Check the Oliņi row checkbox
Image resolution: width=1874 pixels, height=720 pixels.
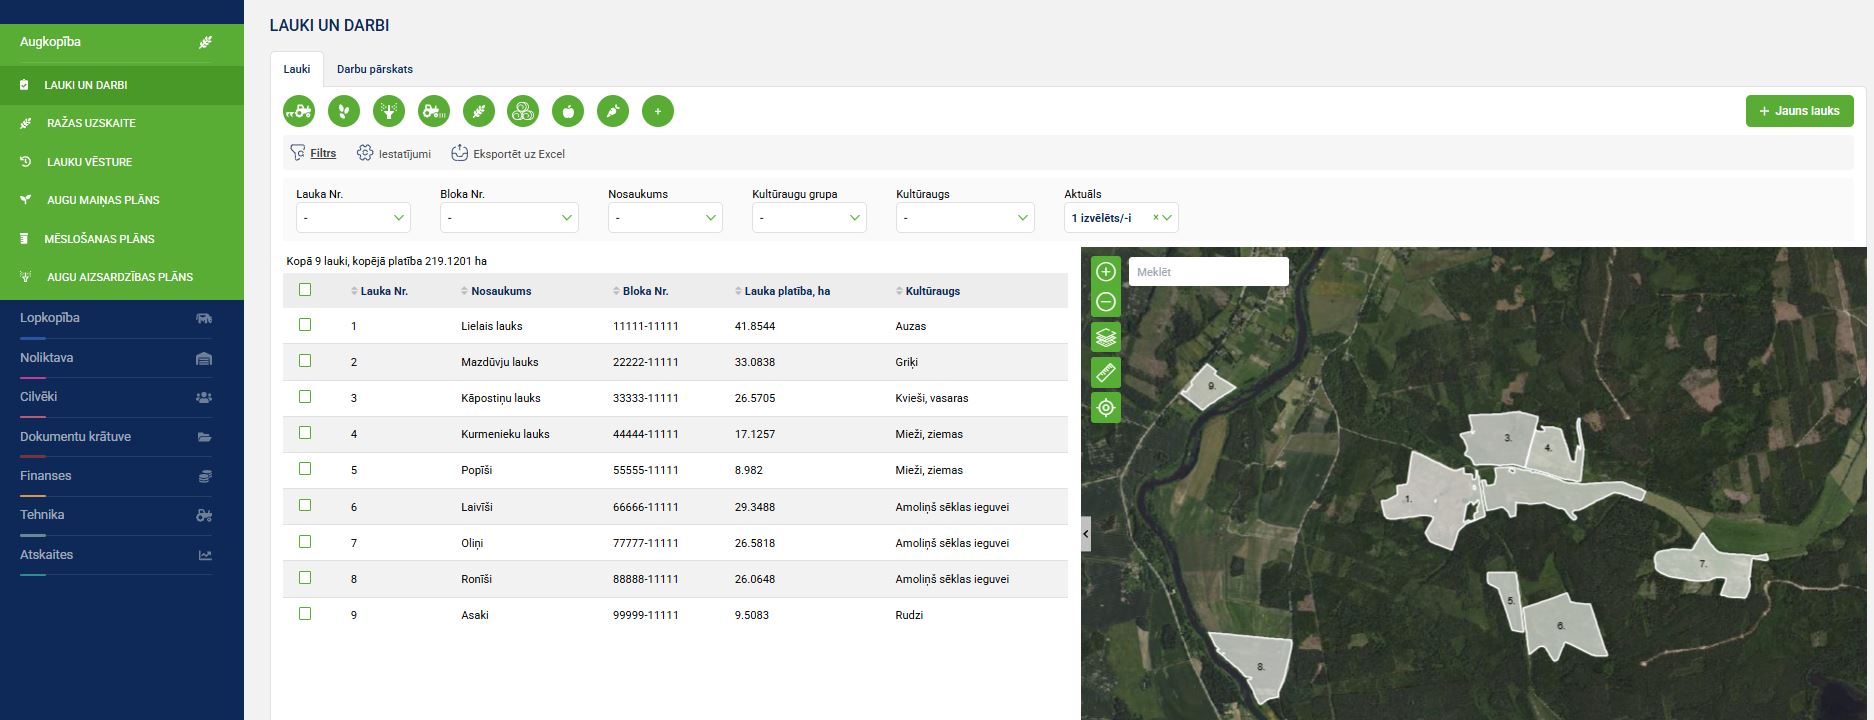tap(305, 542)
